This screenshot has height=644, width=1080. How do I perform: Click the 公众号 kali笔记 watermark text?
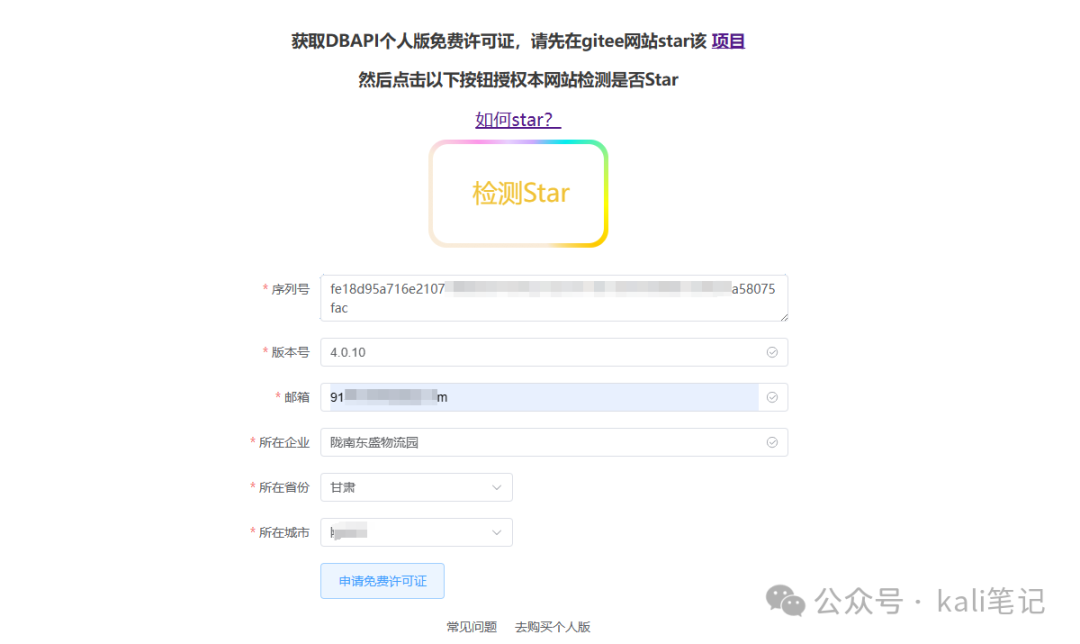point(930,601)
